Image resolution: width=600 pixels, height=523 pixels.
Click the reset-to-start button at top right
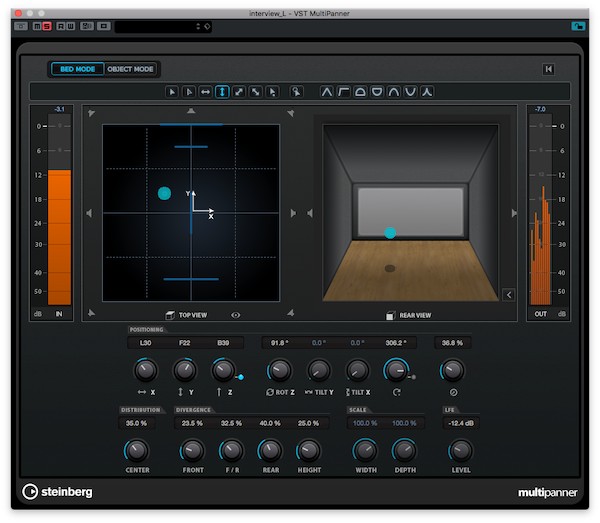pos(548,69)
